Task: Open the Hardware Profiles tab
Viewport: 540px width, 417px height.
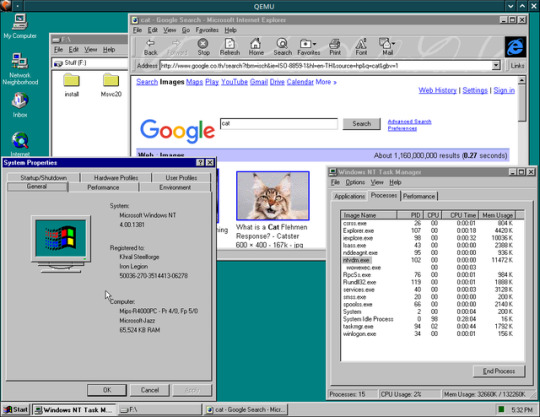Action: tap(116, 178)
